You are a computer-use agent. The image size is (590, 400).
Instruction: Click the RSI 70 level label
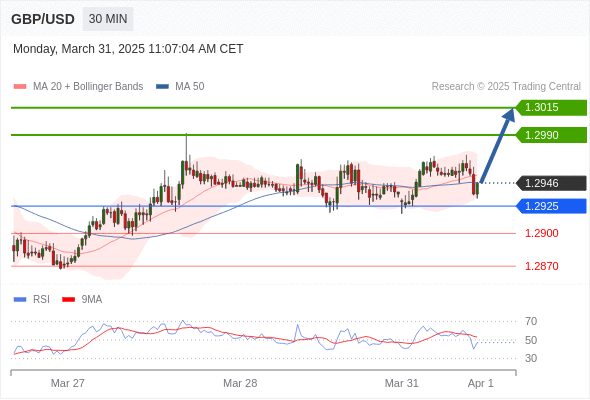(x=531, y=321)
